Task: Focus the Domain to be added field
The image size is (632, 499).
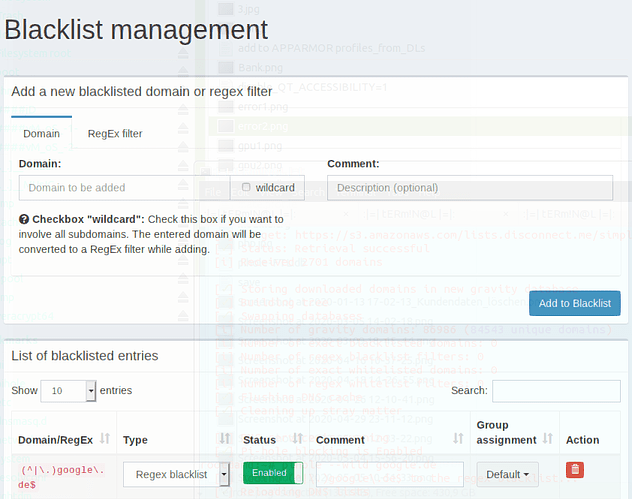Action: [123, 188]
